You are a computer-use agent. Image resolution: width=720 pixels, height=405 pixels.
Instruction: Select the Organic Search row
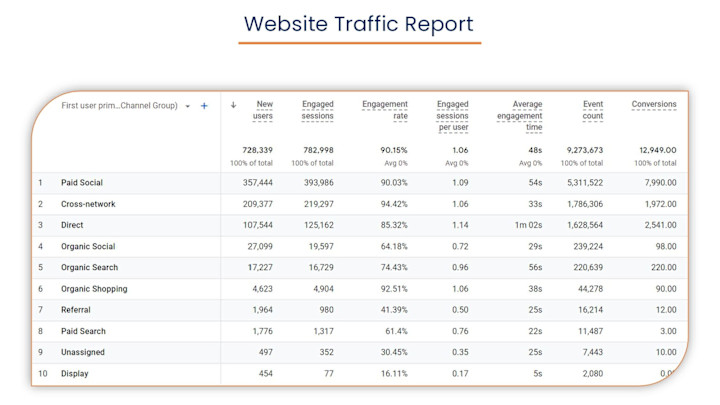coord(360,268)
